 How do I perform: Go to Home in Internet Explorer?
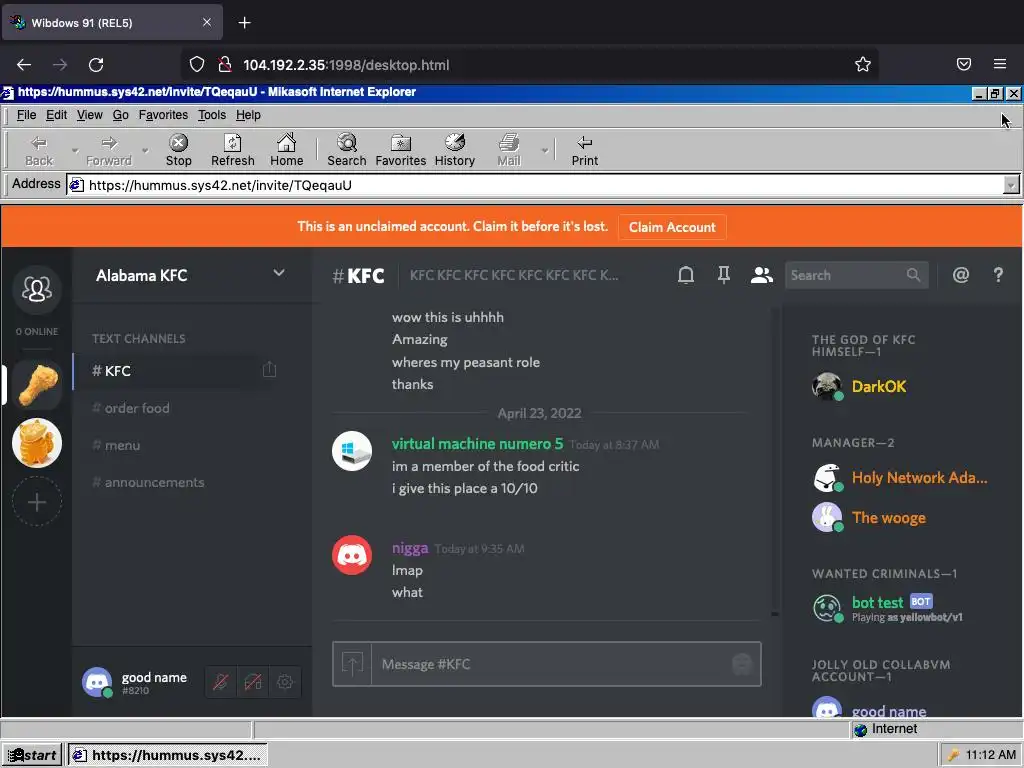click(287, 150)
